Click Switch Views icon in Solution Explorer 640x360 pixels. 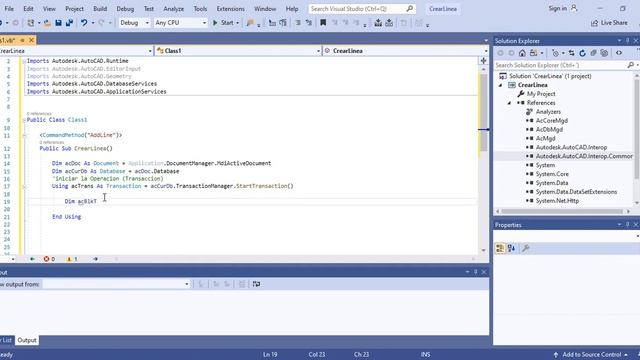coord(533,53)
